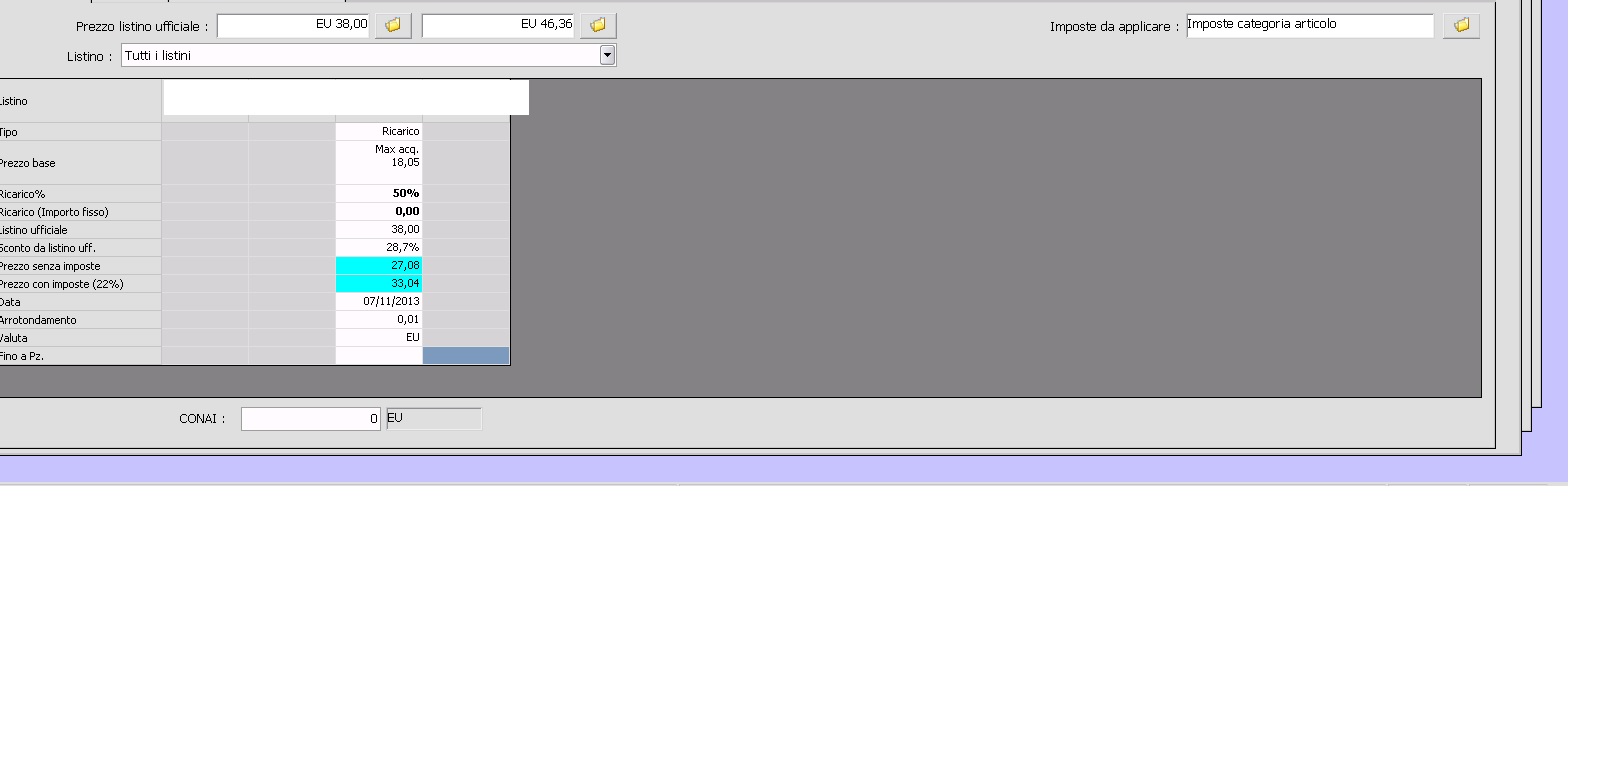Click the Ricarico type cell
1600x767 pixels.
coord(379,132)
